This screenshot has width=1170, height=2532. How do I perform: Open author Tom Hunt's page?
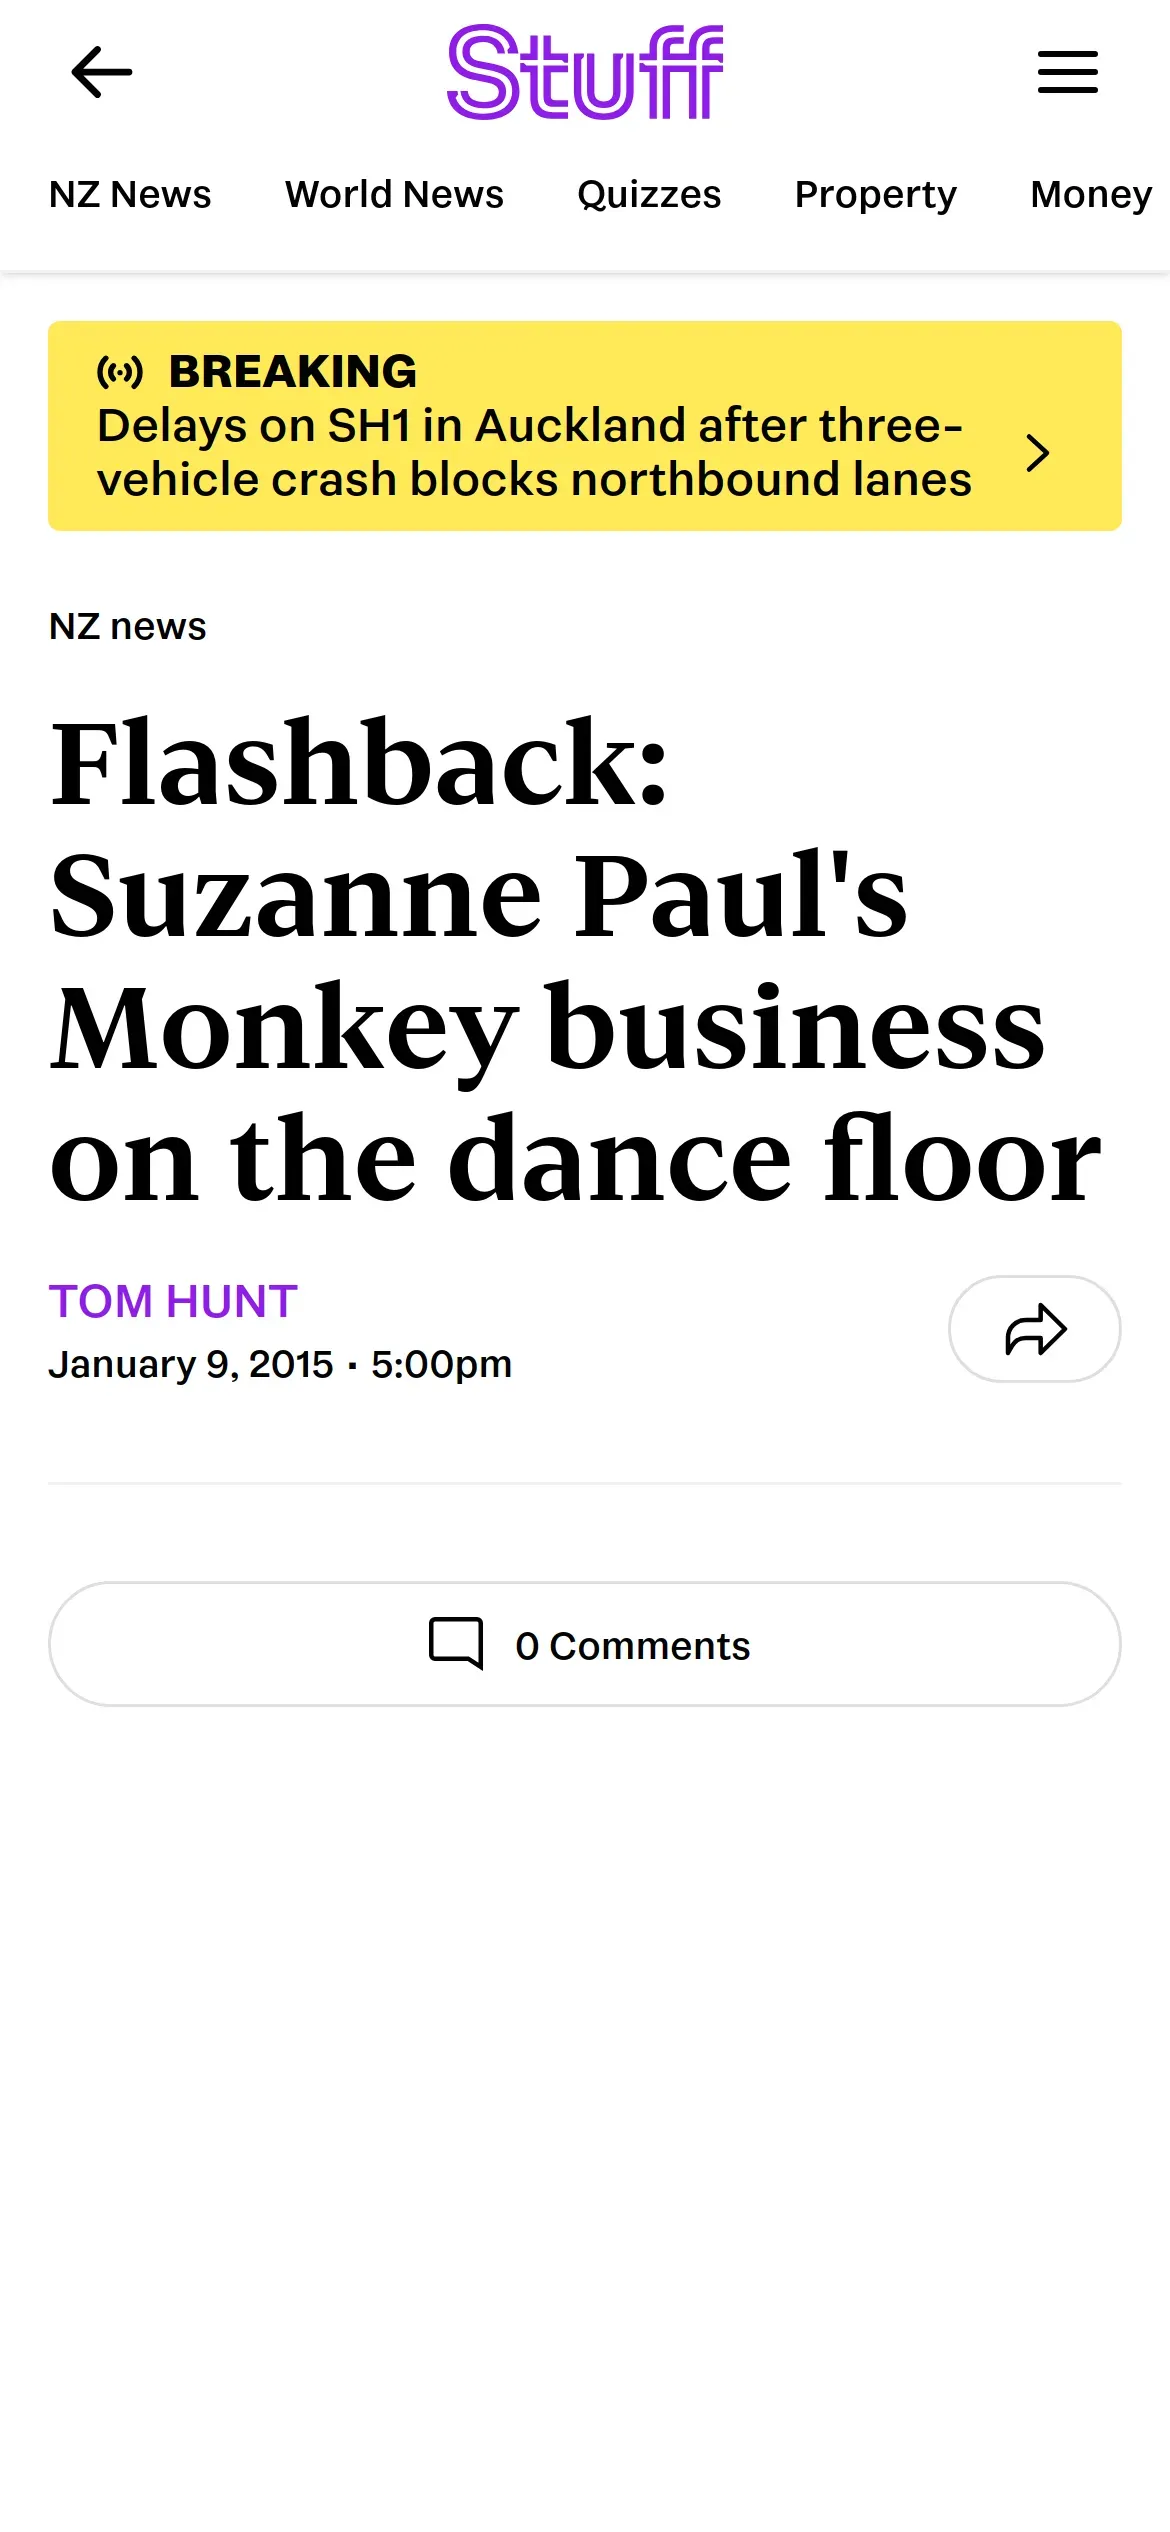[x=173, y=1301]
